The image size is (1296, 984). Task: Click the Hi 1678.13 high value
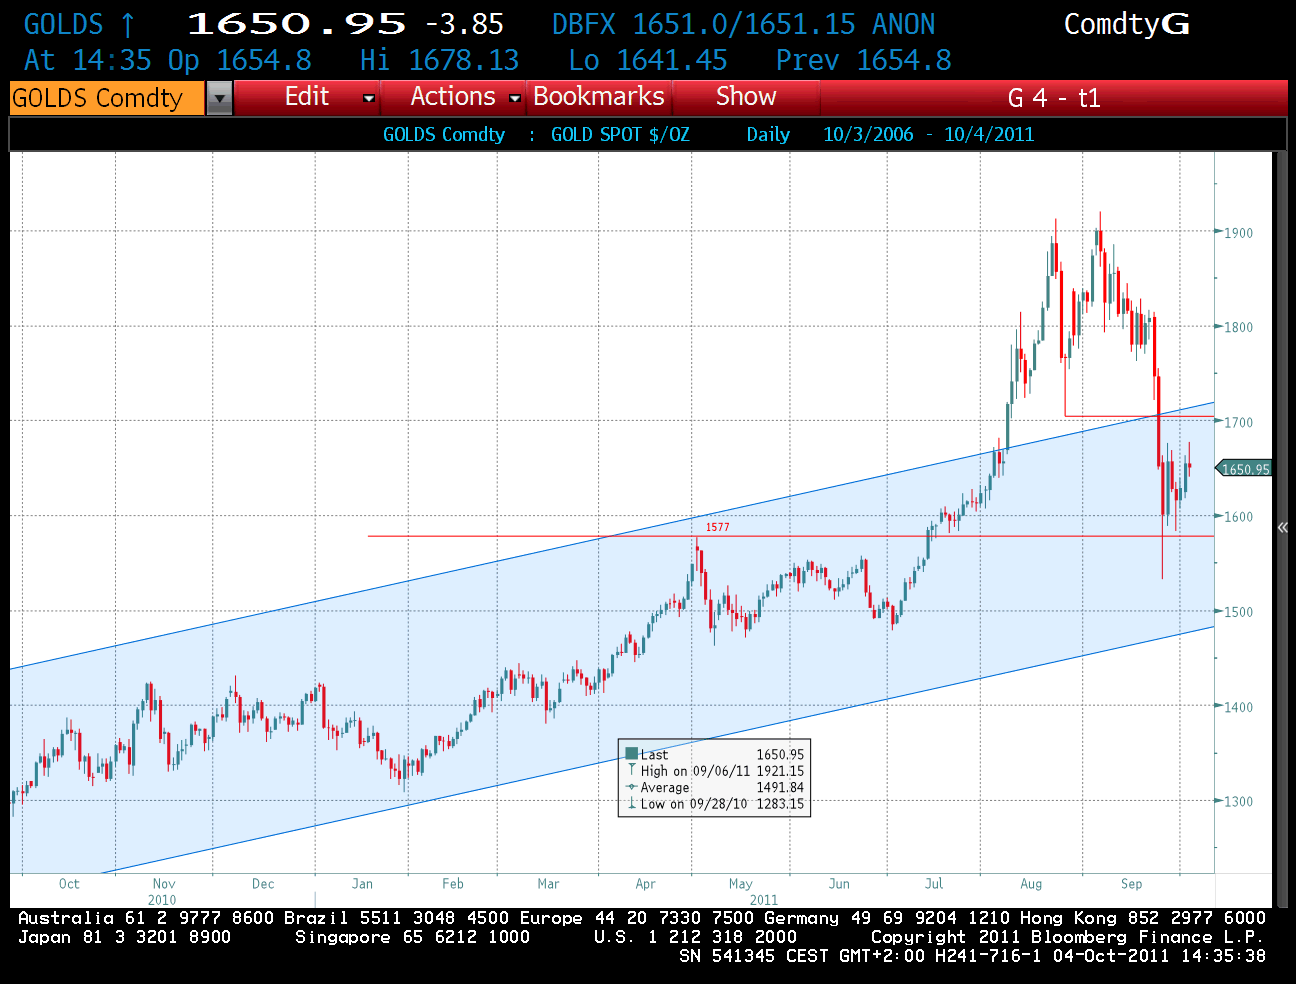tap(440, 61)
